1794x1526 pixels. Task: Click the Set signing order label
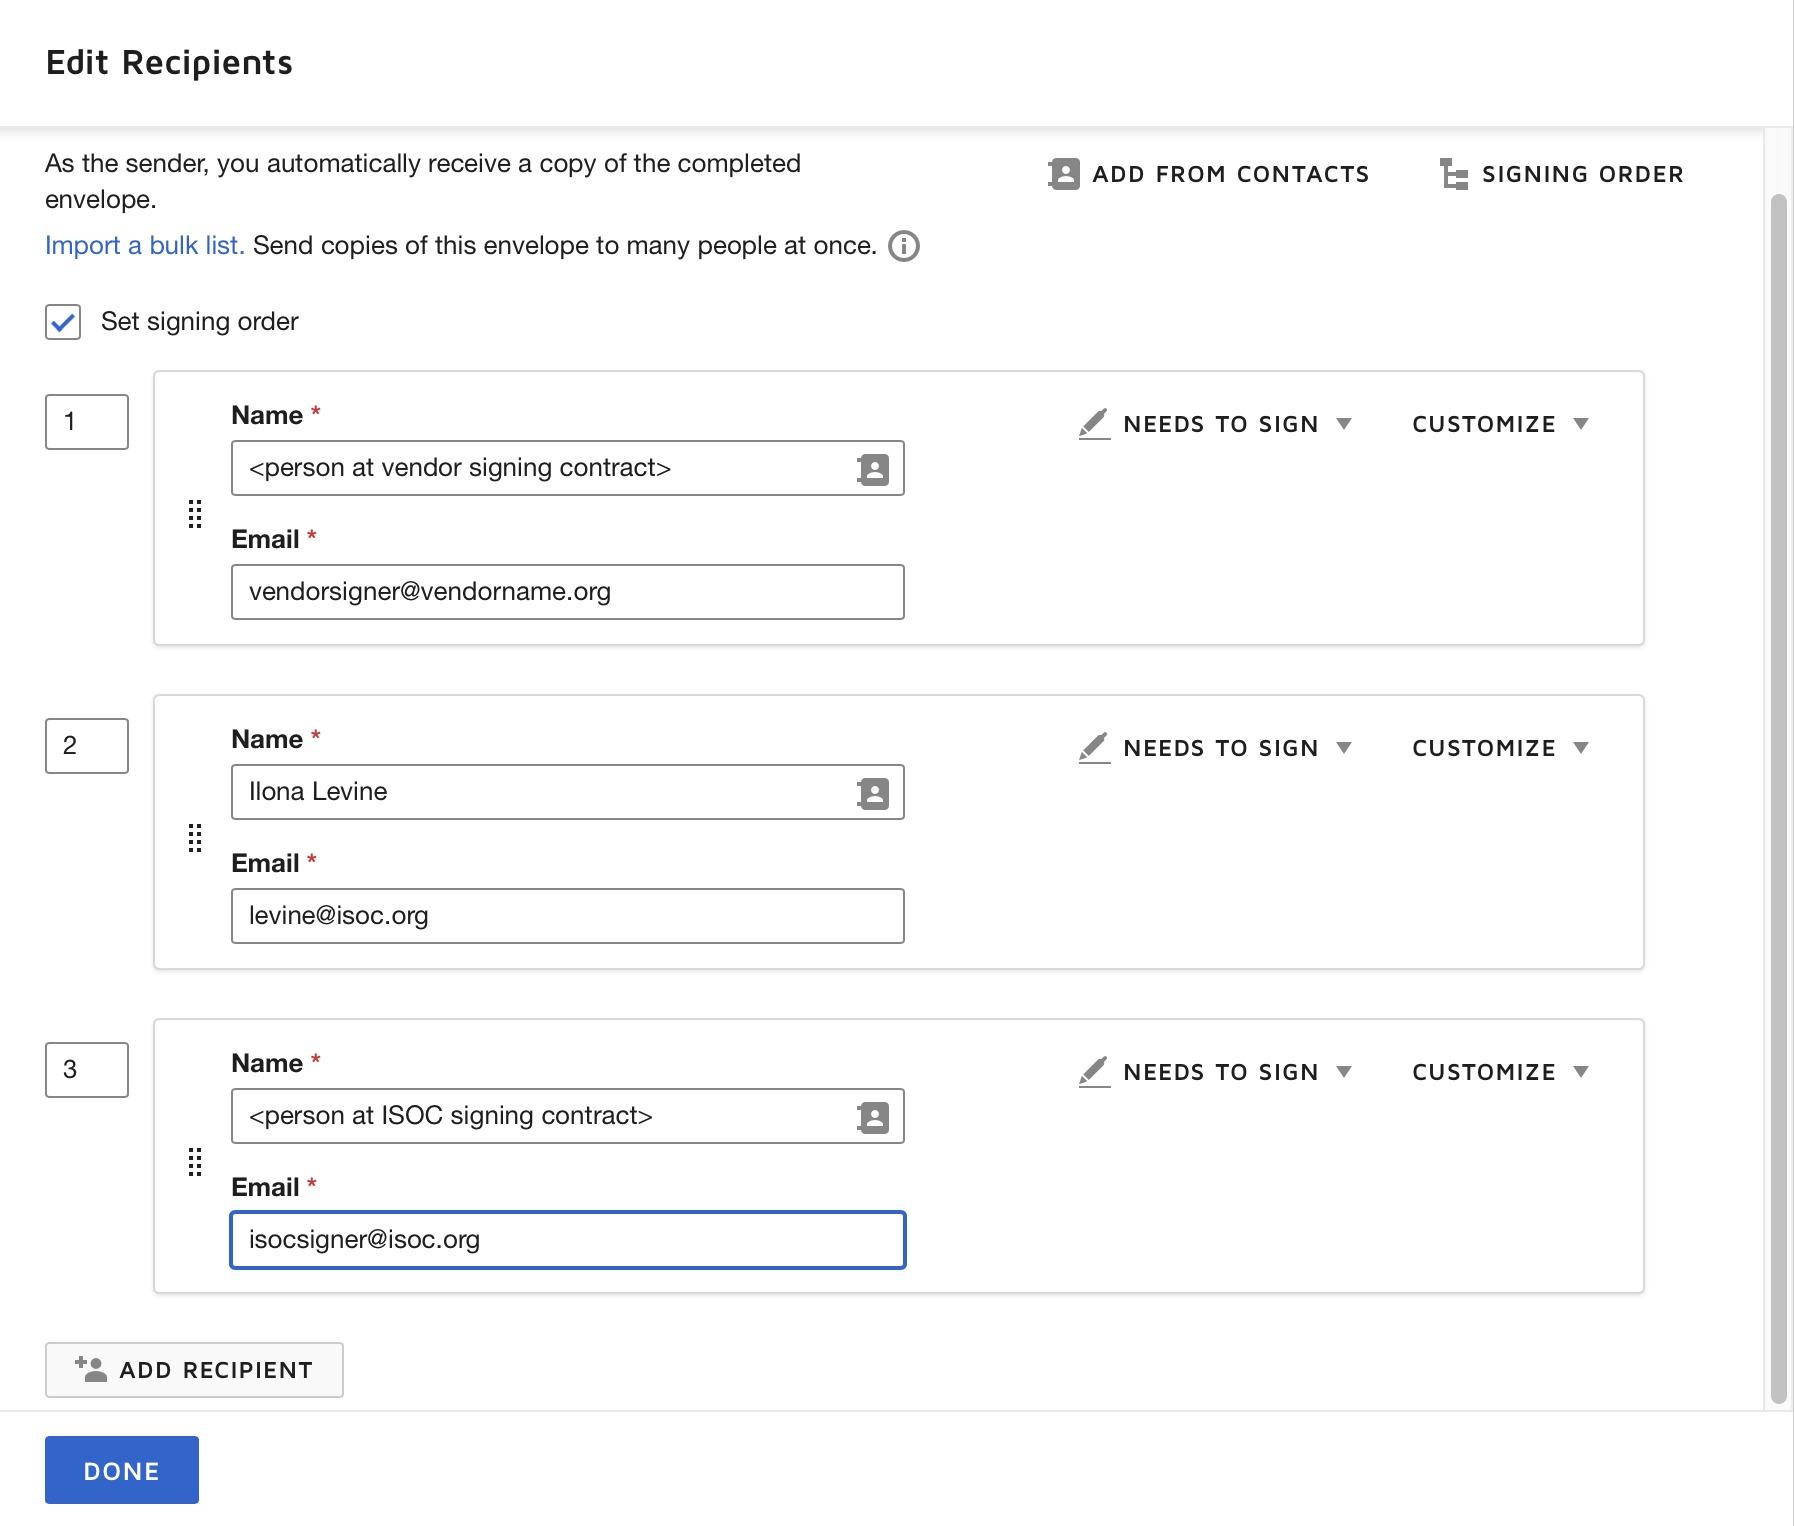pos(199,322)
